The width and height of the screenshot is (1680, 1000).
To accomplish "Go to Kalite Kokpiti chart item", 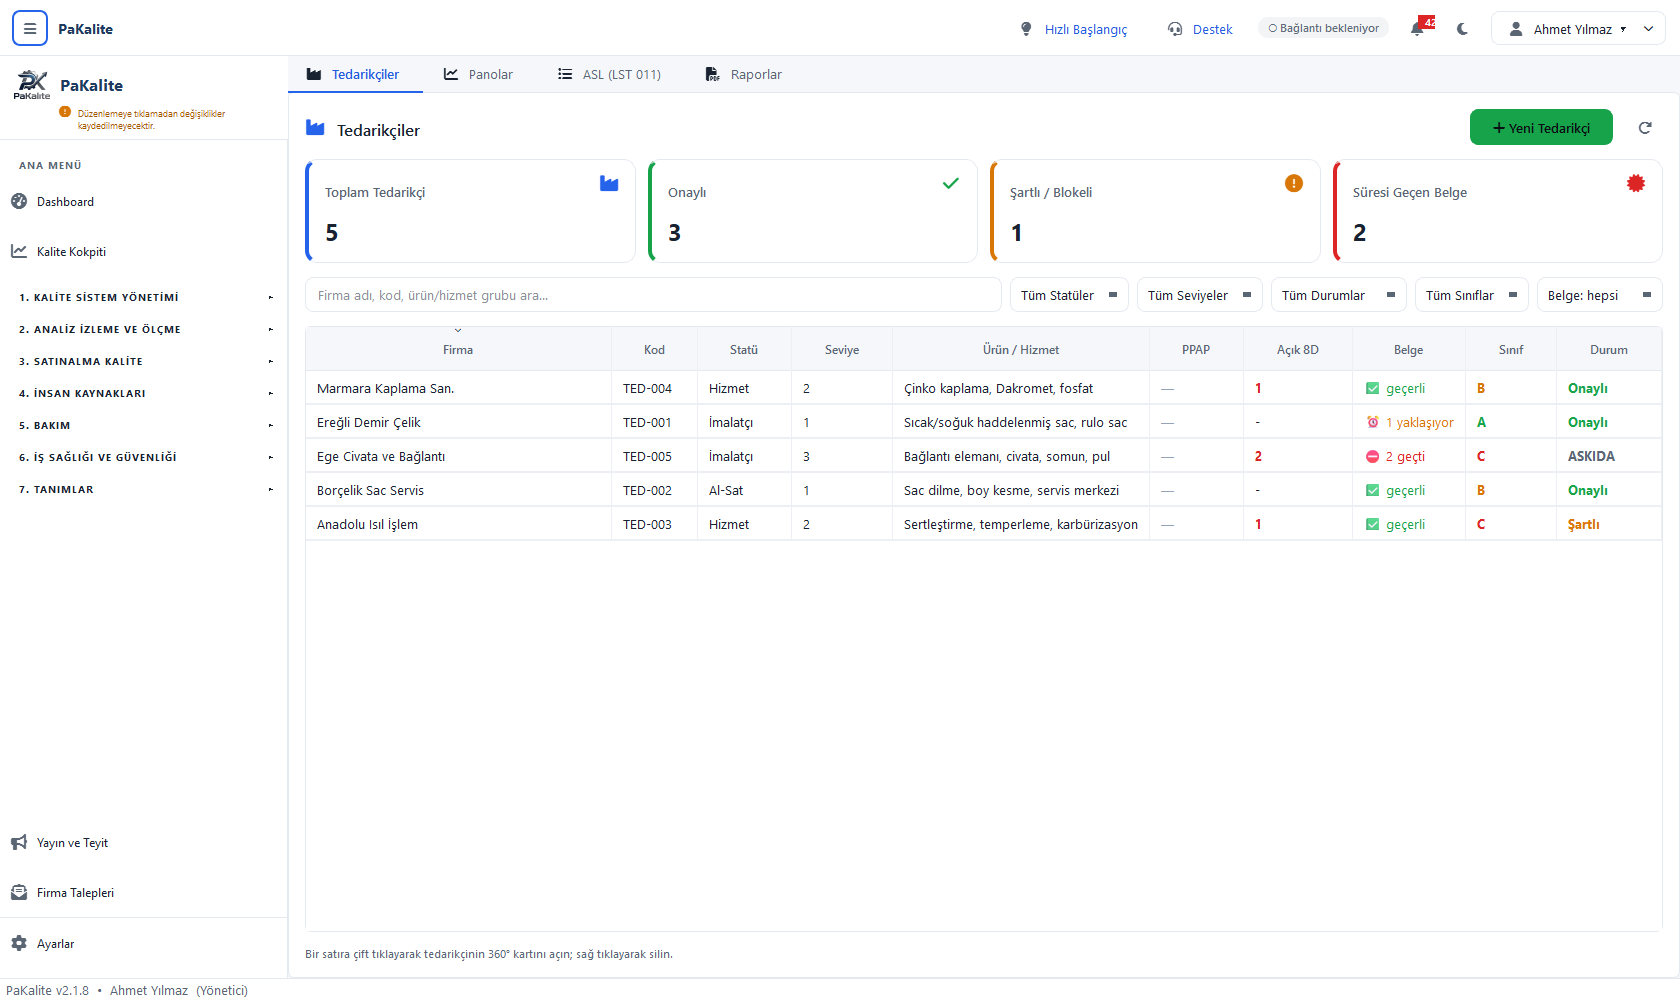I will coord(58,252).
